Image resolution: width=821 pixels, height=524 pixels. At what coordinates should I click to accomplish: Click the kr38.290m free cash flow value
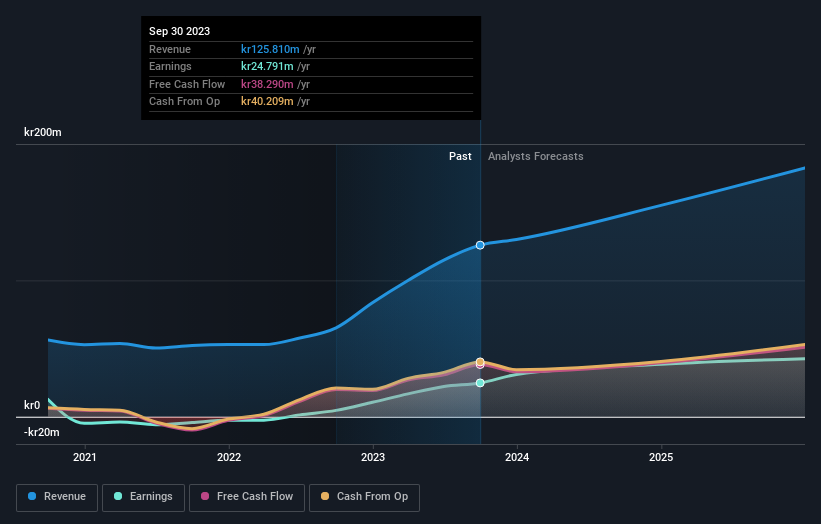click(x=267, y=84)
